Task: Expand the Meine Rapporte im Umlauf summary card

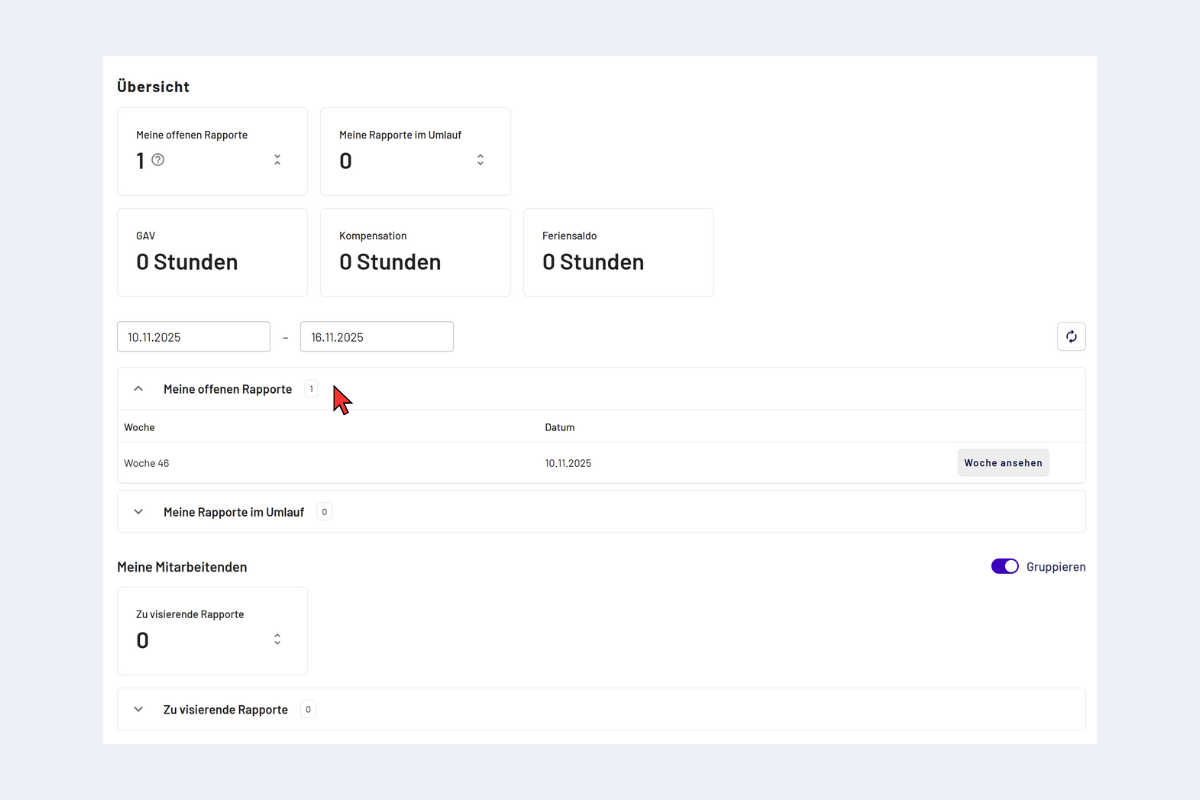Action: click(480, 160)
